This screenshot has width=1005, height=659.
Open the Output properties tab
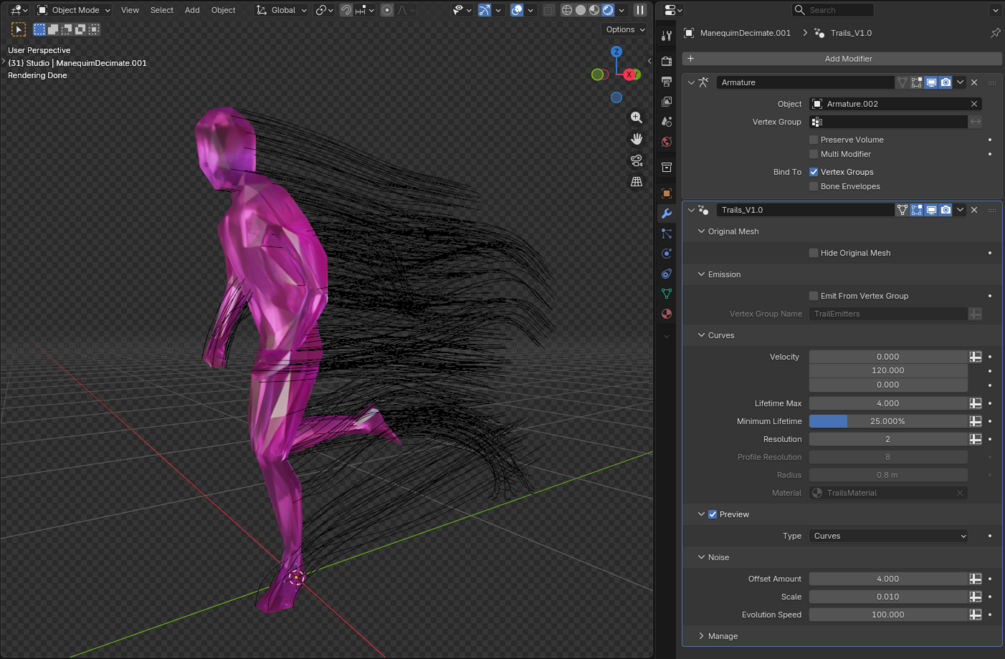click(x=667, y=81)
